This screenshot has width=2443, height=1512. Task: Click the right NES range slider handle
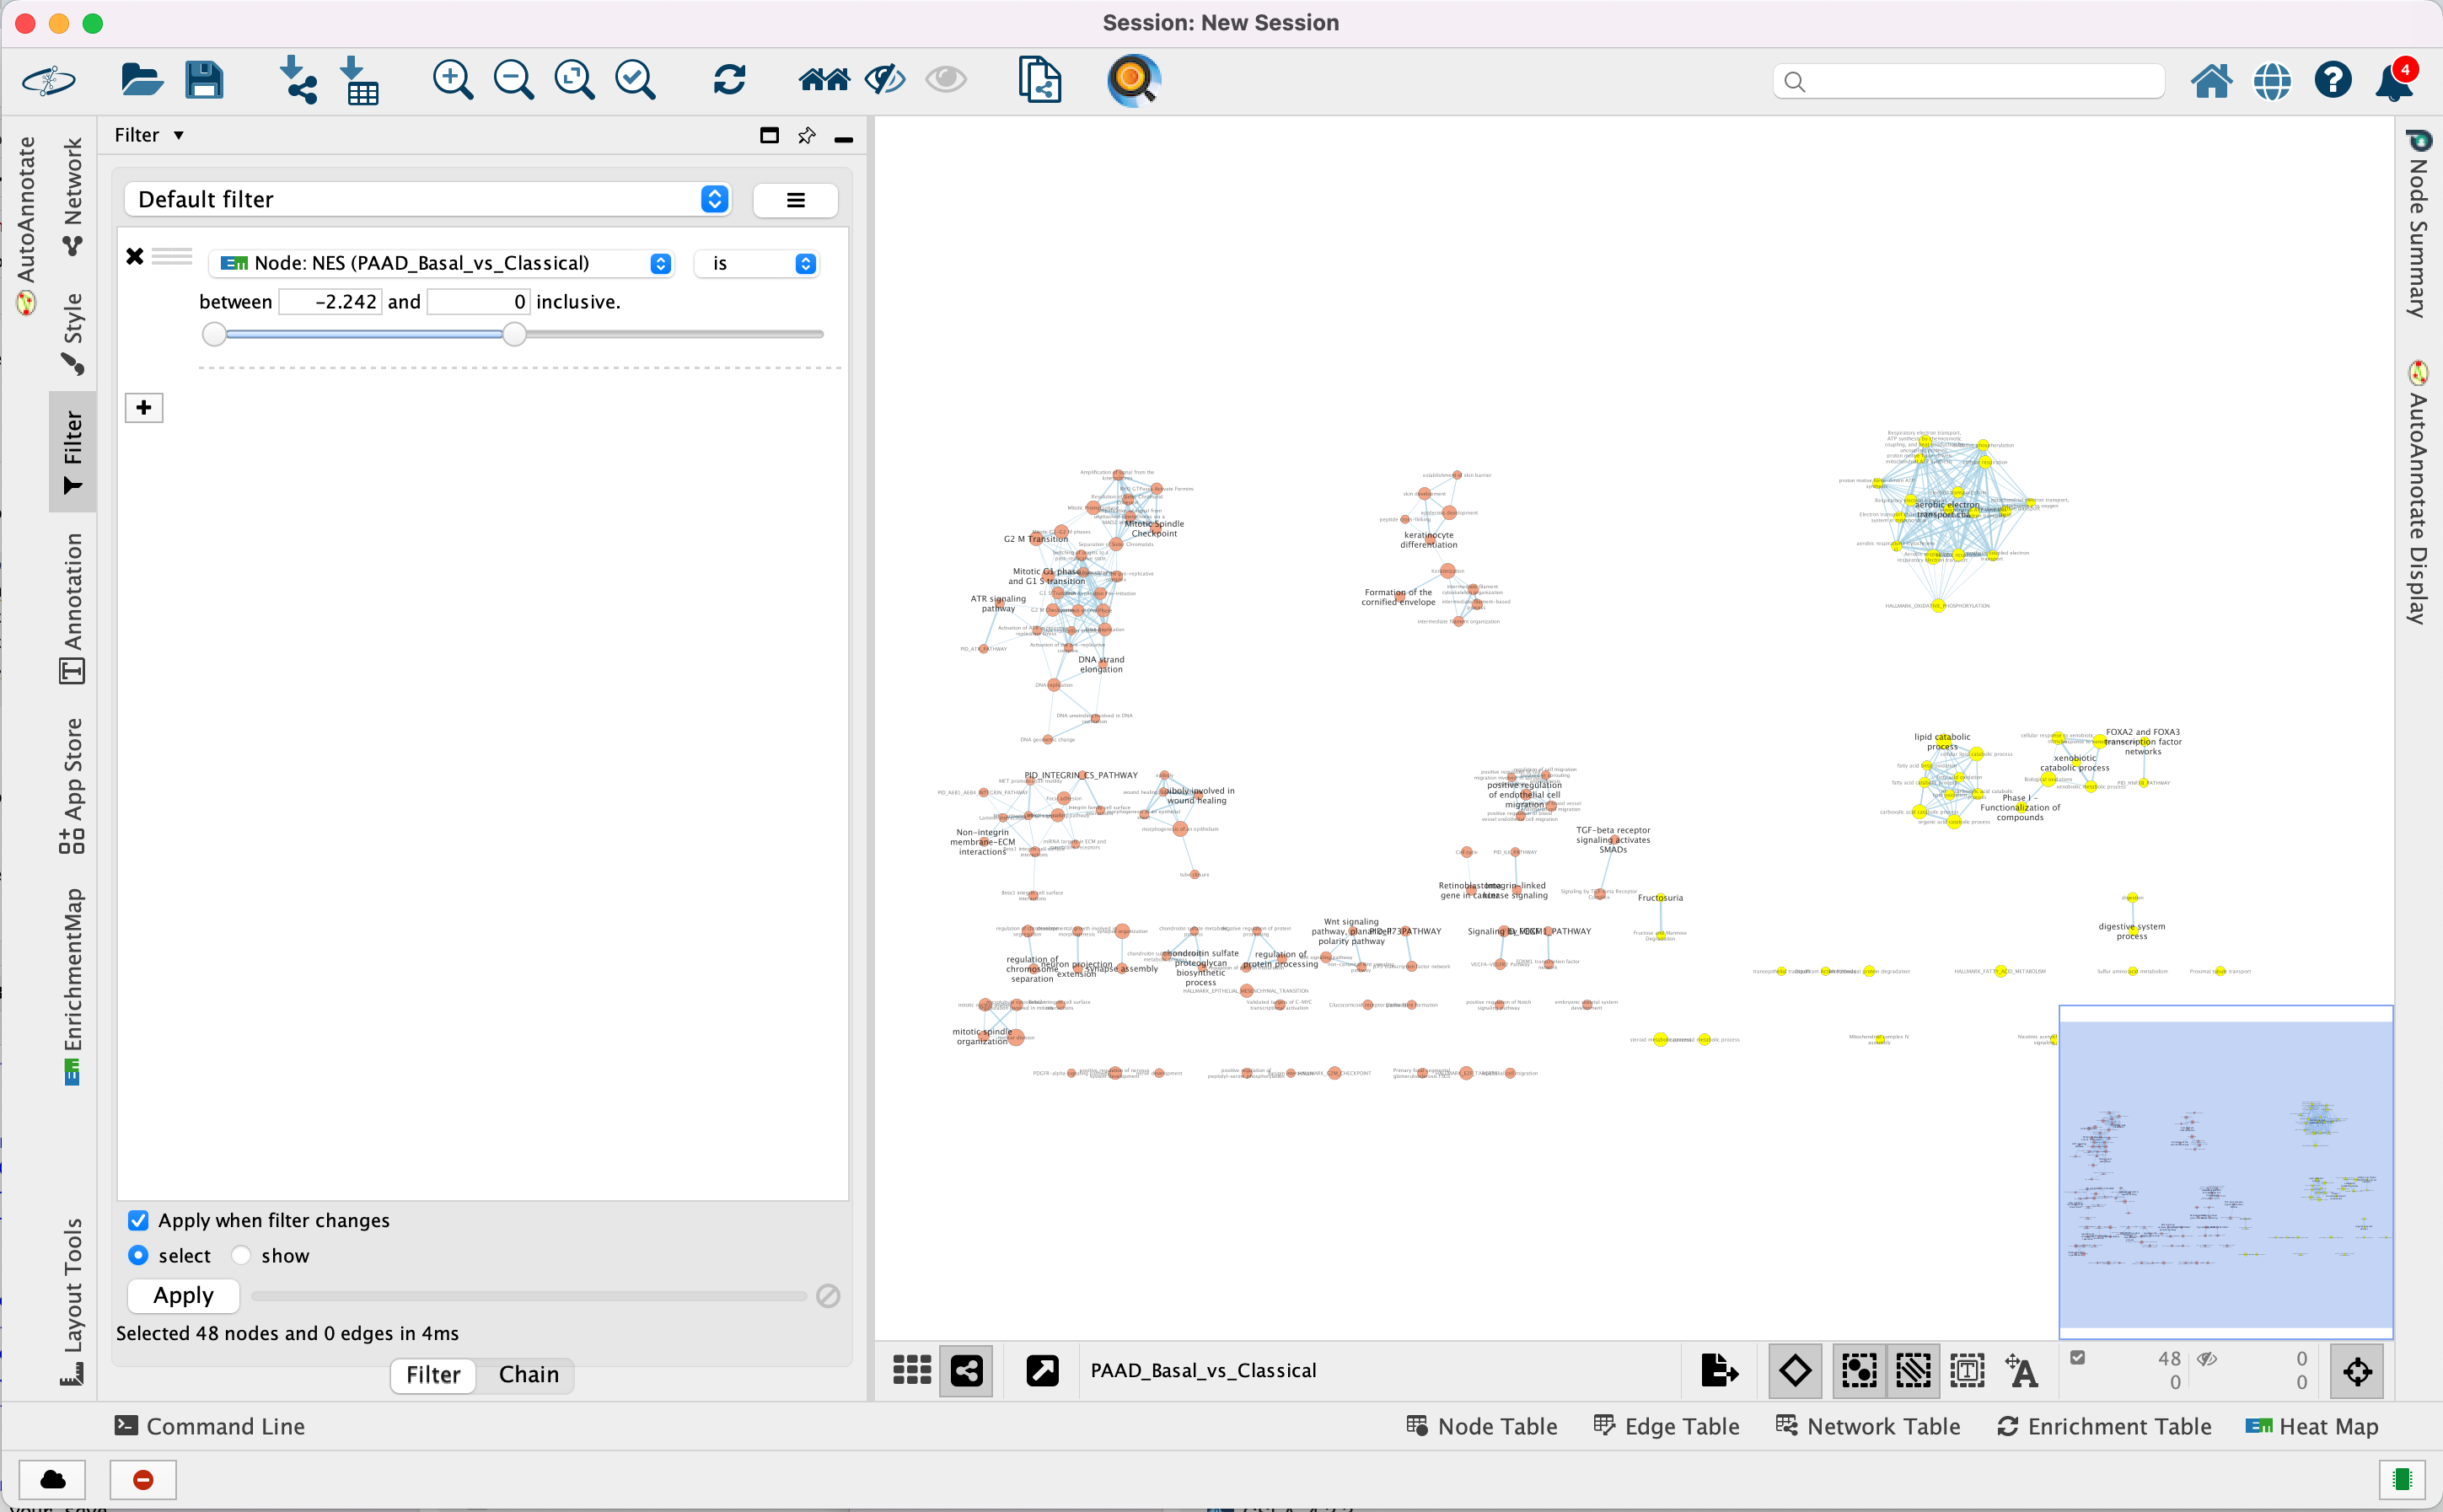click(x=514, y=334)
